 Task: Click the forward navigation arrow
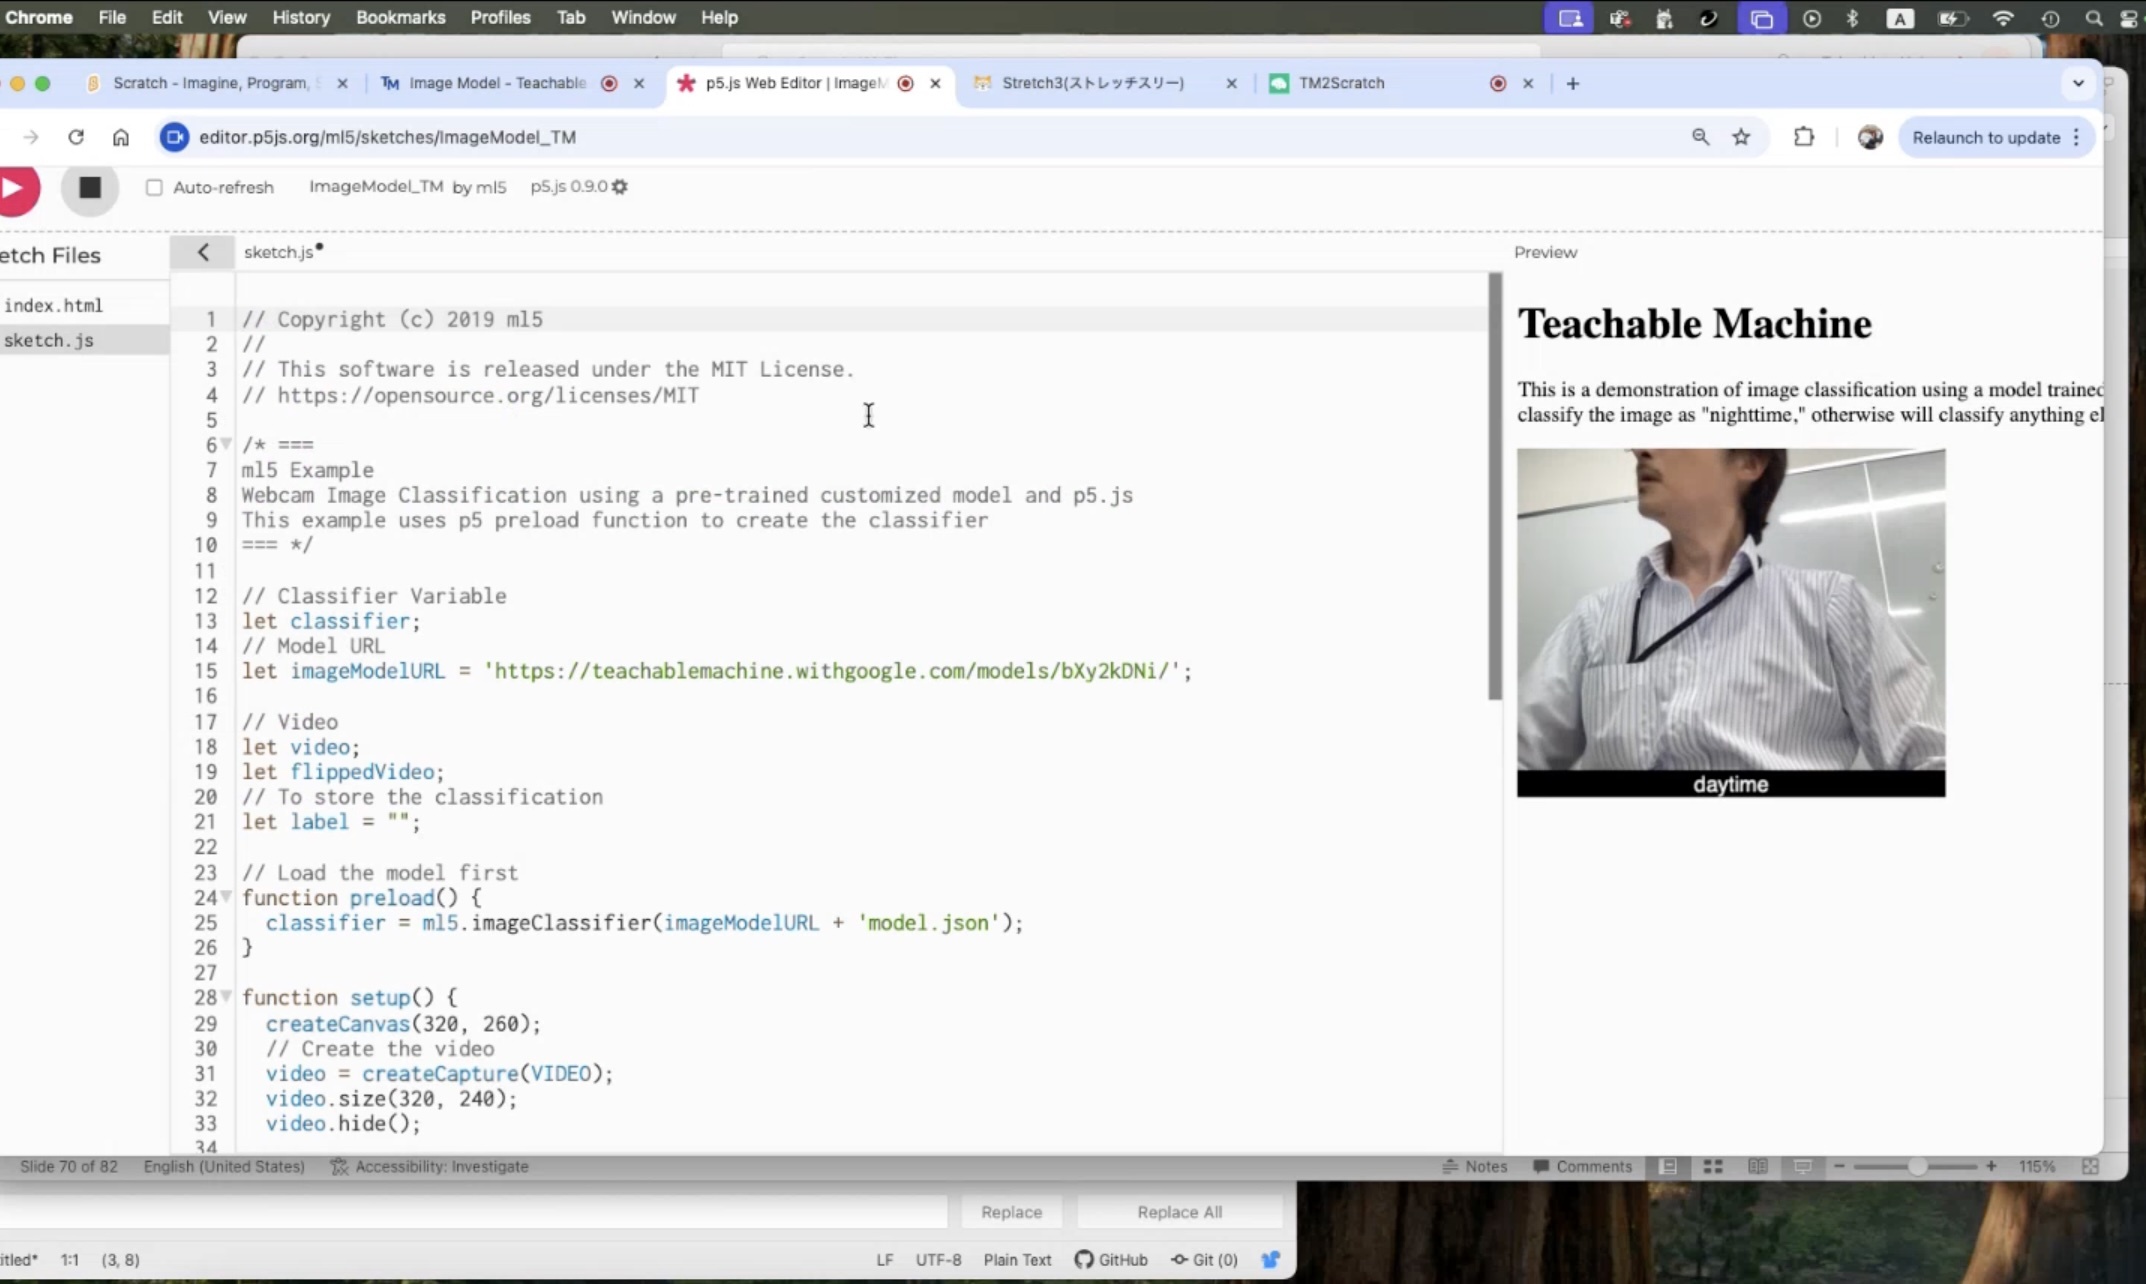[x=30, y=137]
